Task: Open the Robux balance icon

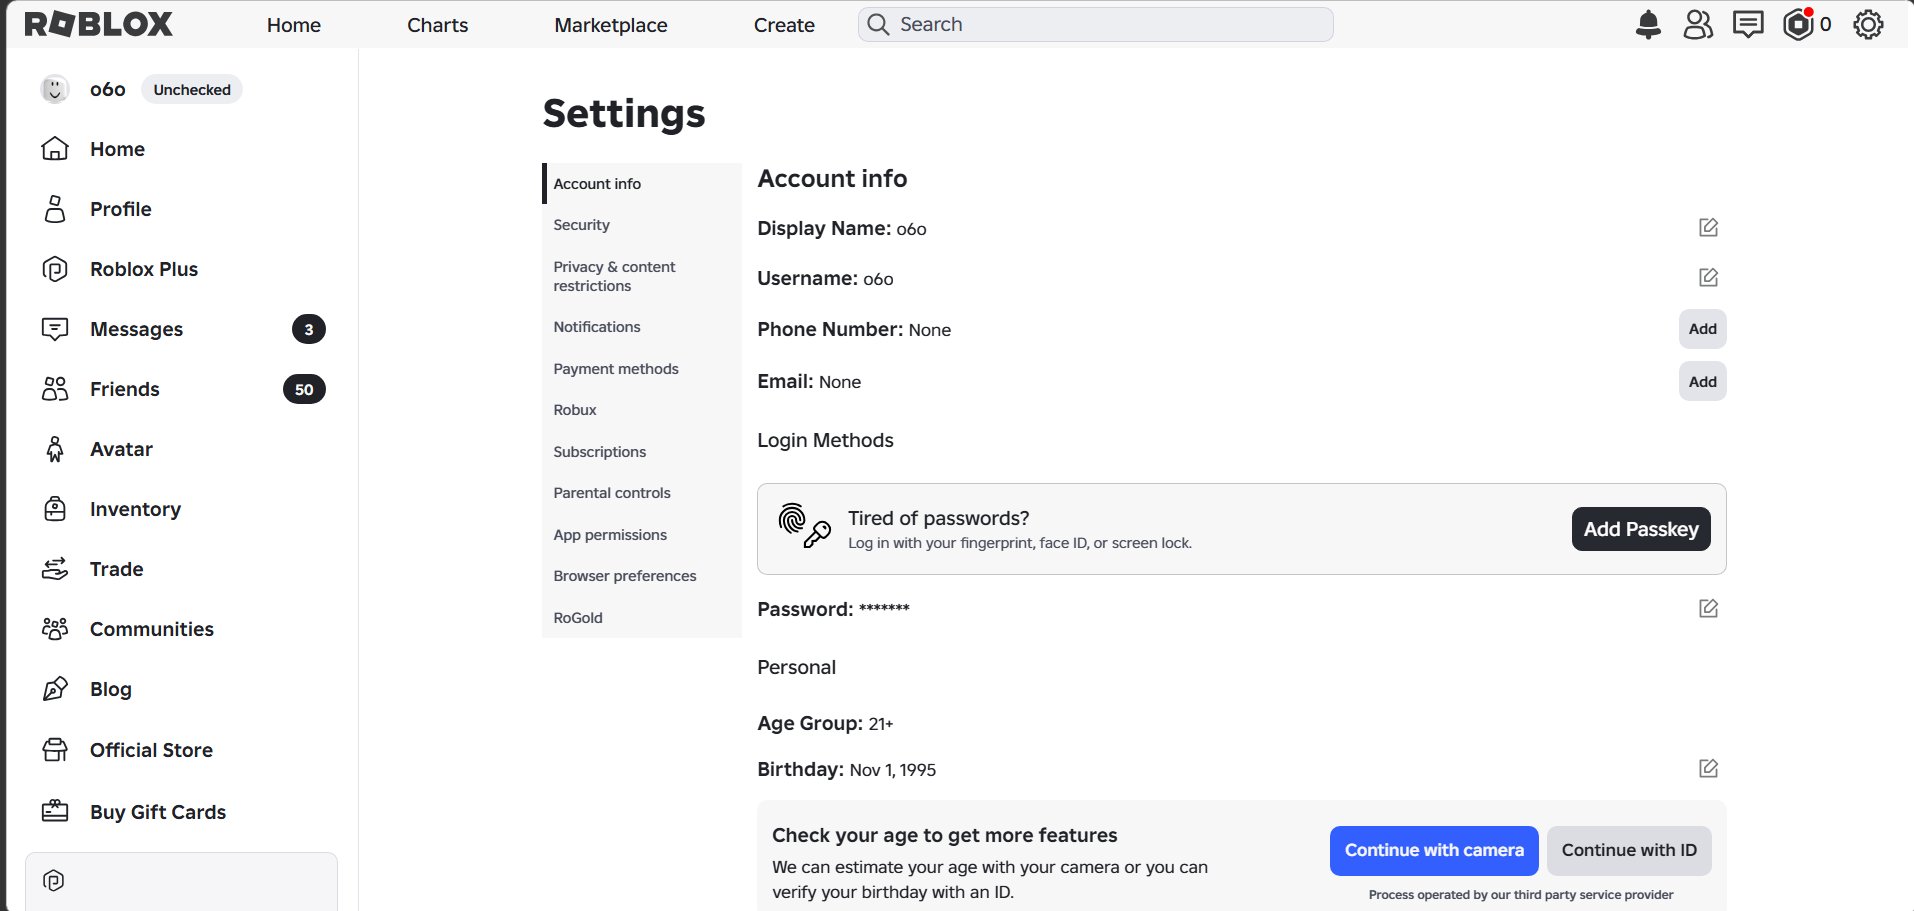Action: pos(1798,25)
